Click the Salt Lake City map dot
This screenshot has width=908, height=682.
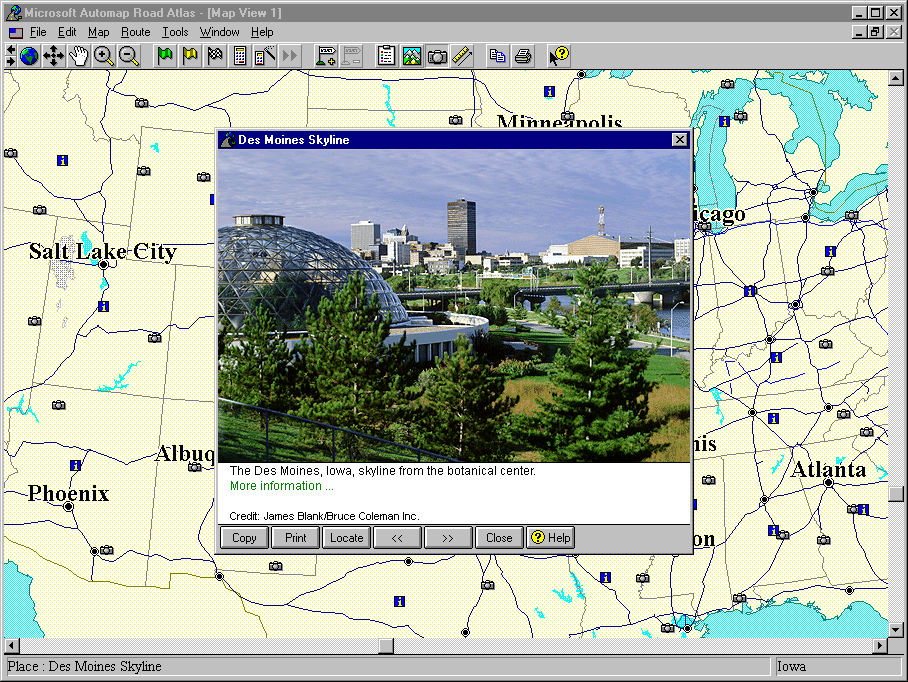click(104, 265)
